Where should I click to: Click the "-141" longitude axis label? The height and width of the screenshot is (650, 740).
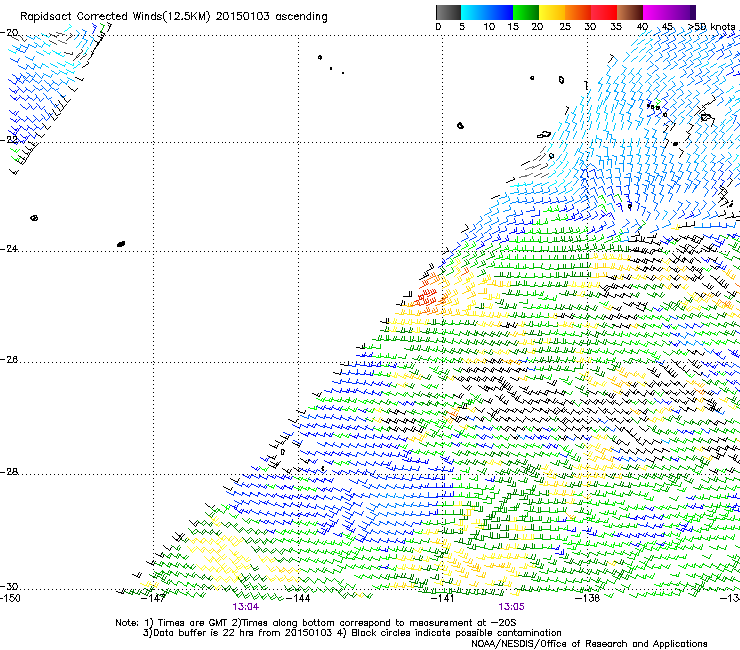[443, 598]
